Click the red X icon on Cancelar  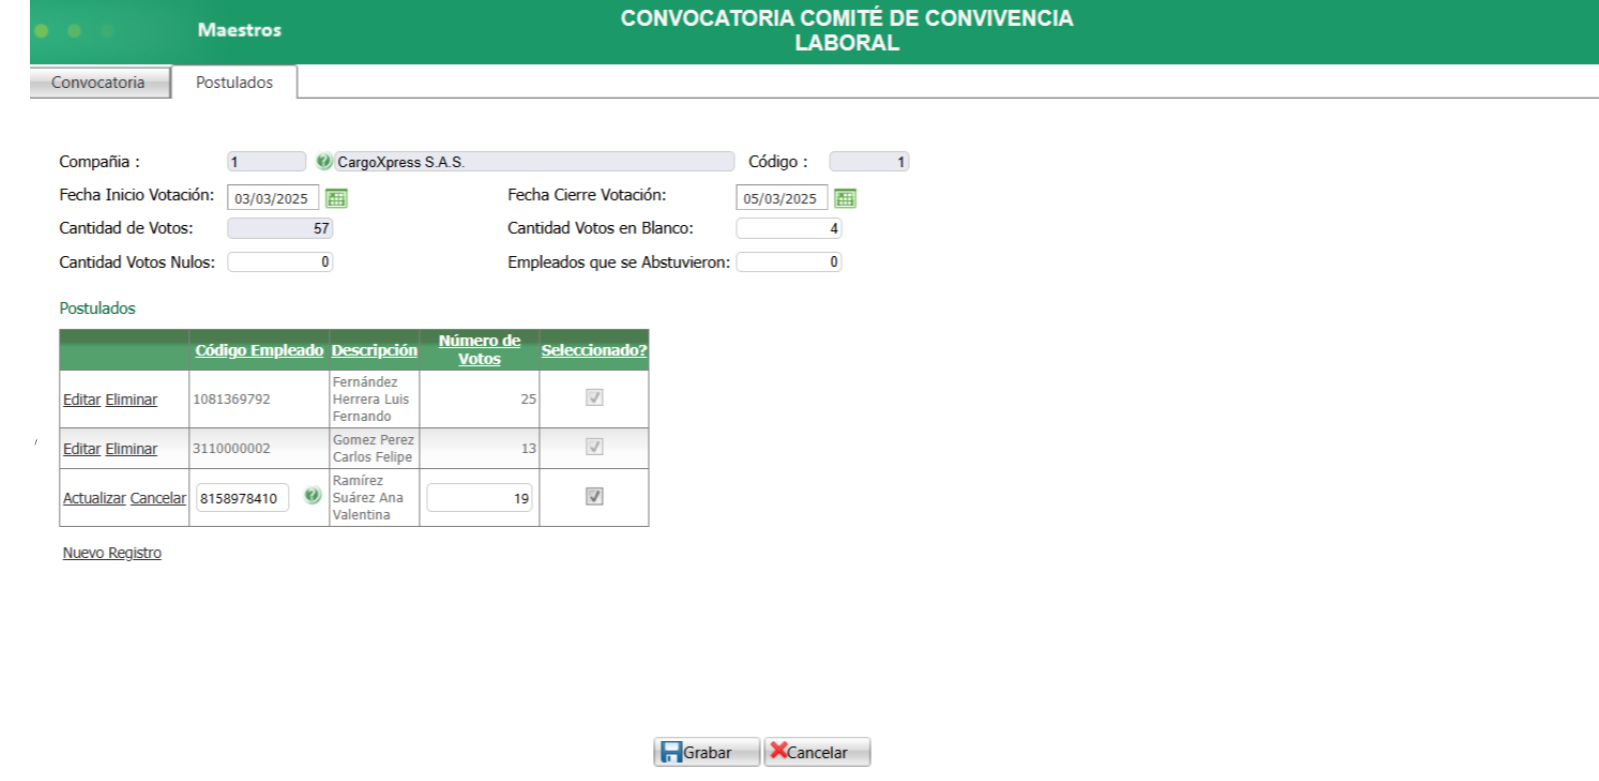[778, 750]
